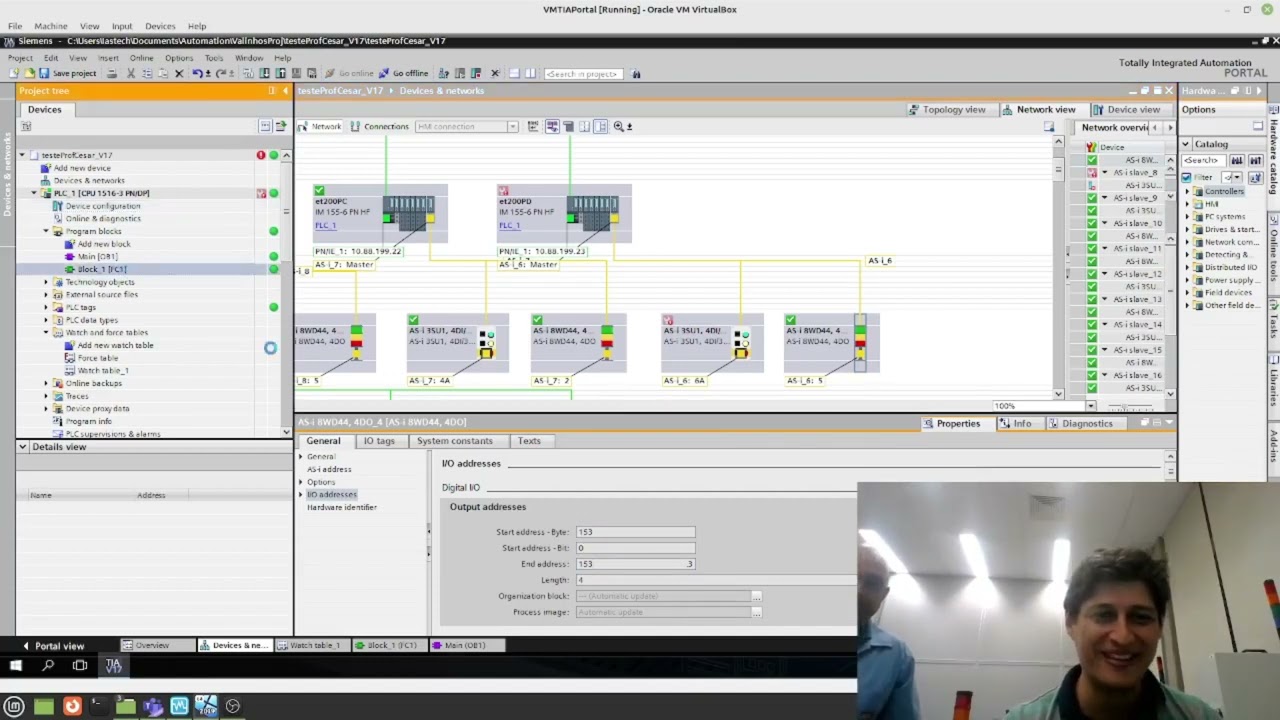The width and height of the screenshot is (1280, 720).
Task: Click the Cut scissors icon in toolbar
Action: coord(130,74)
